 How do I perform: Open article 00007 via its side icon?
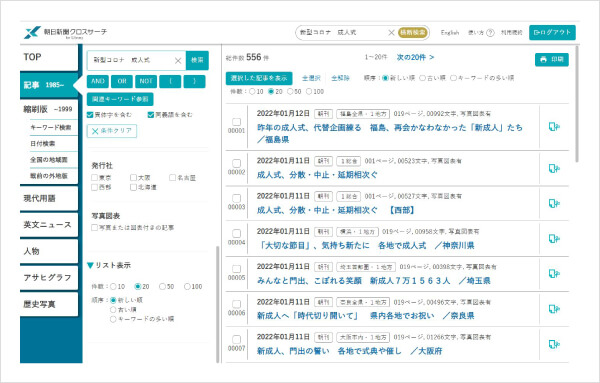[x=554, y=344]
